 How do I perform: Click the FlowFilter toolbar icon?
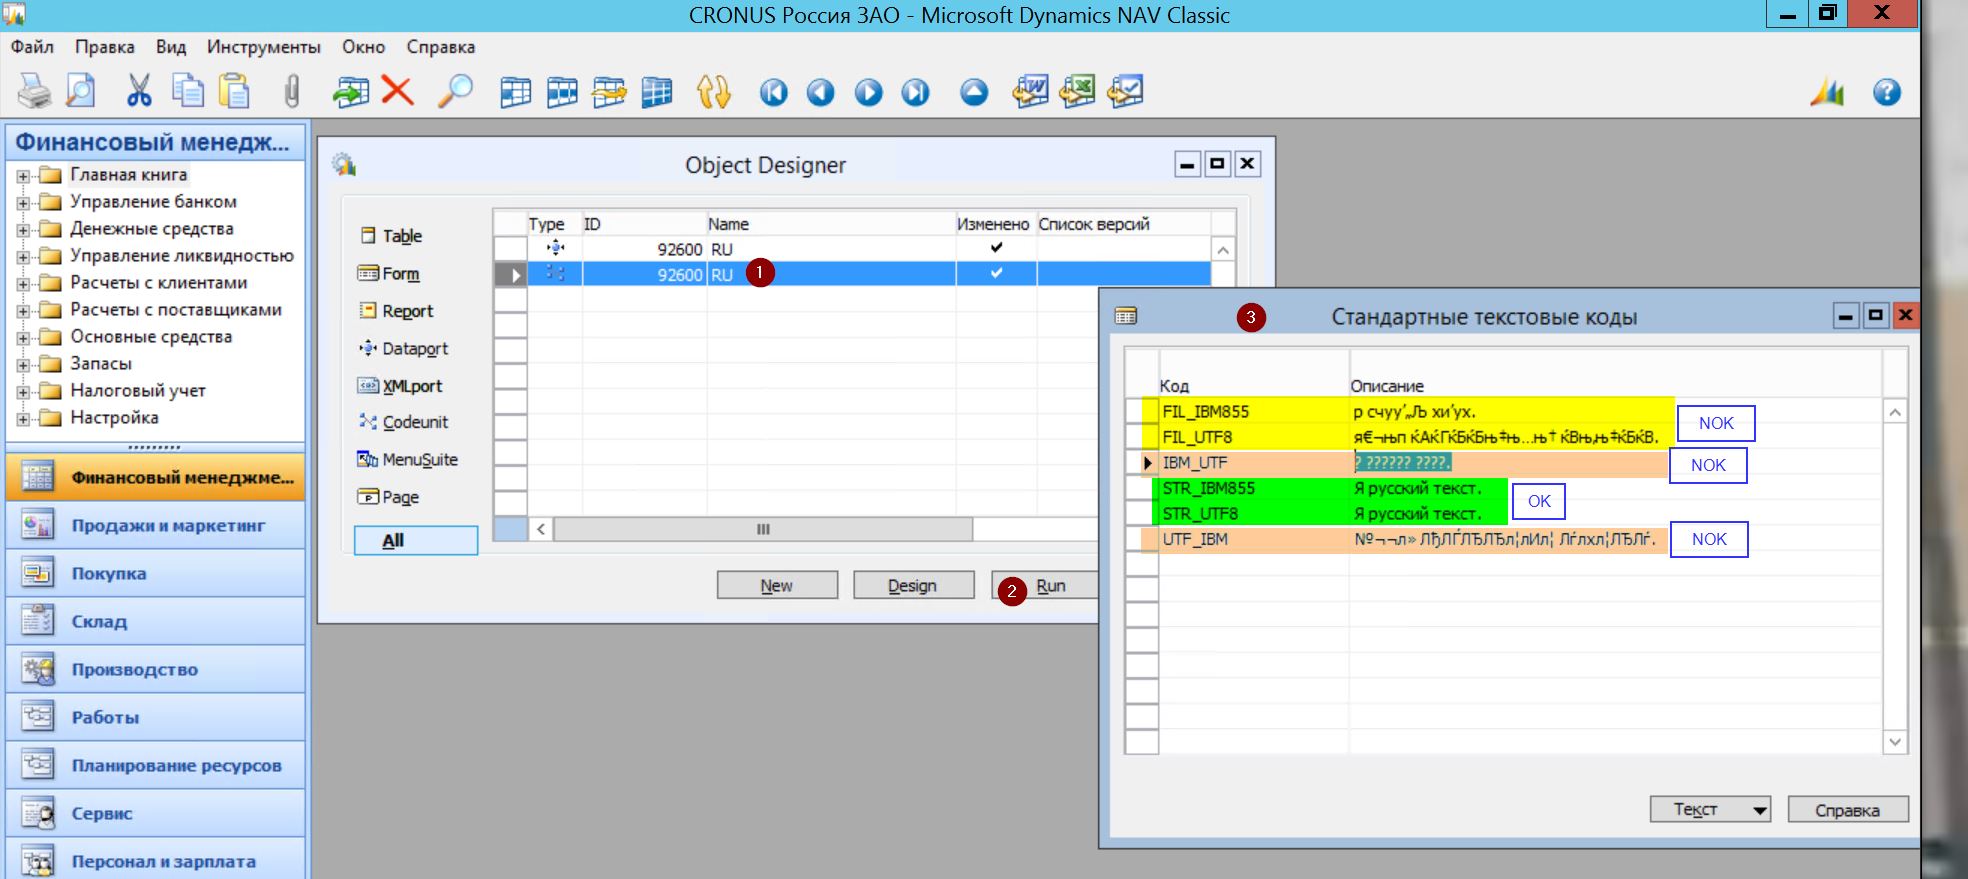pyautogui.click(x=608, y=92)
